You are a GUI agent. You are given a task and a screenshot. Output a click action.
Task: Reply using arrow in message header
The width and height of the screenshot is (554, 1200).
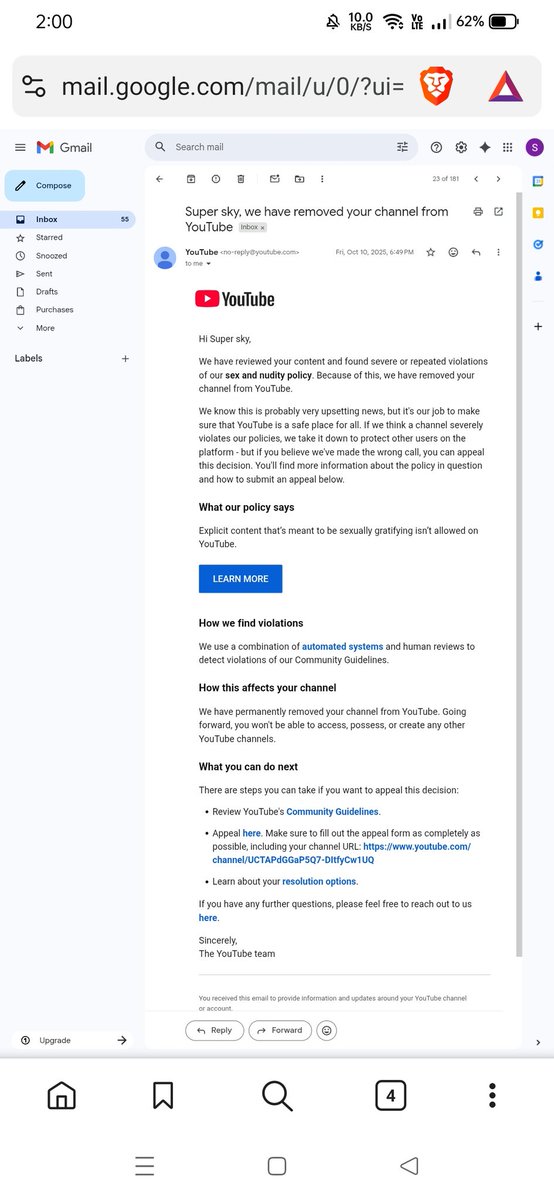[476, 252]
